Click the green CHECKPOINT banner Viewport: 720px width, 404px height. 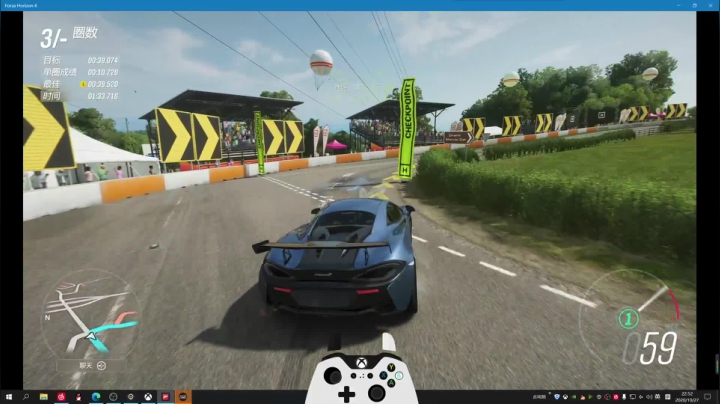[x=406, y=128]
